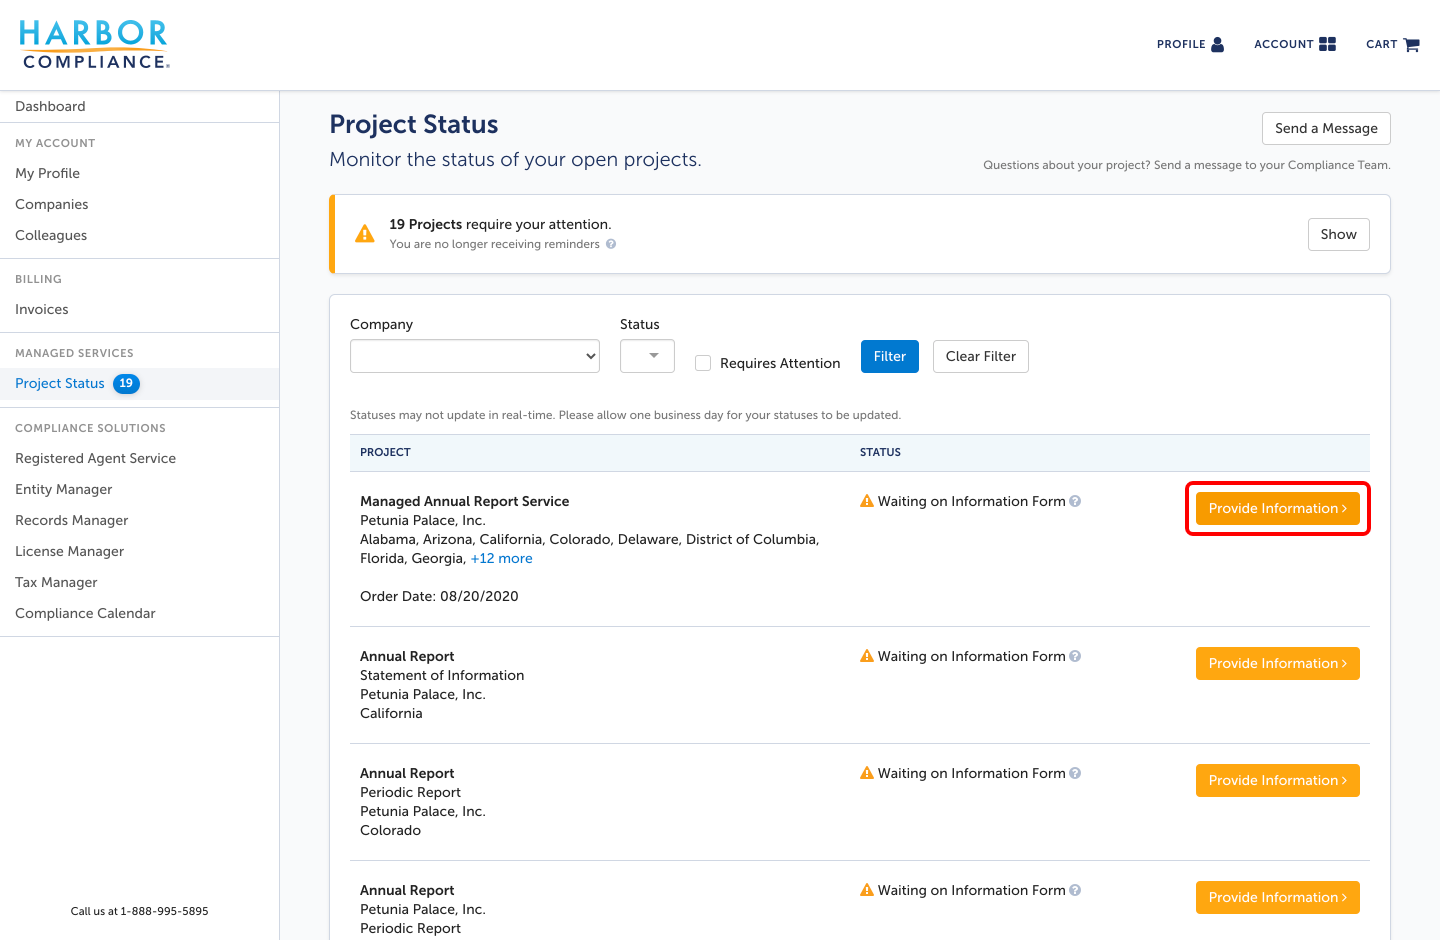Open Colleagues in sidebar
This screenshot has width=1440, height=940.
pyautogui.click(x=51, y=235)
